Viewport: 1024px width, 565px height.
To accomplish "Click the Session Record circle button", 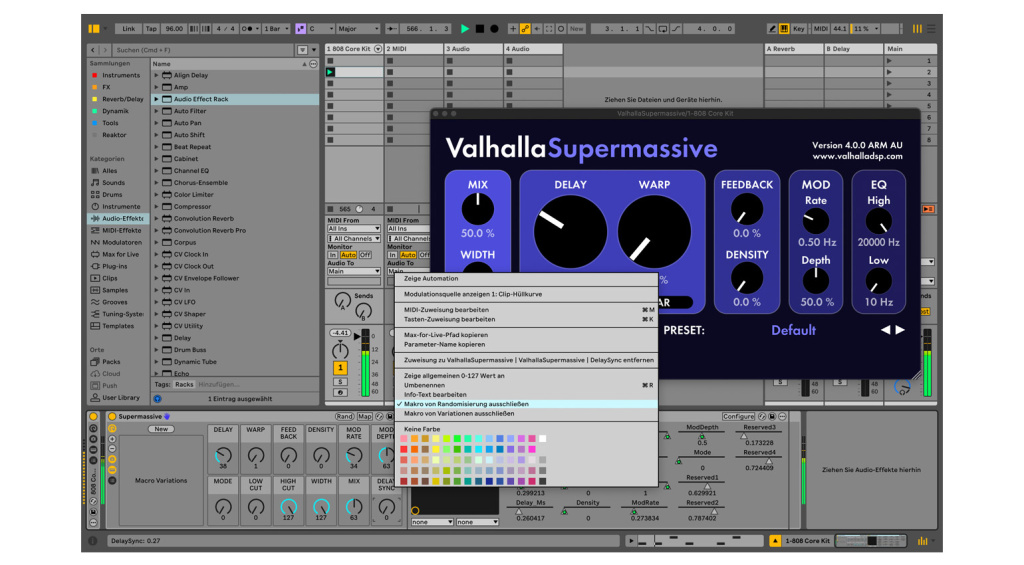I will 562,29.
